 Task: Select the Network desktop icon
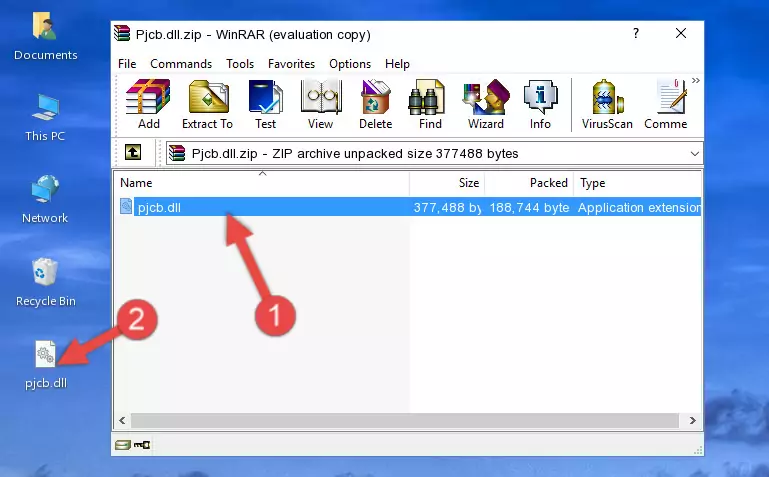click(x=45, y=199)
